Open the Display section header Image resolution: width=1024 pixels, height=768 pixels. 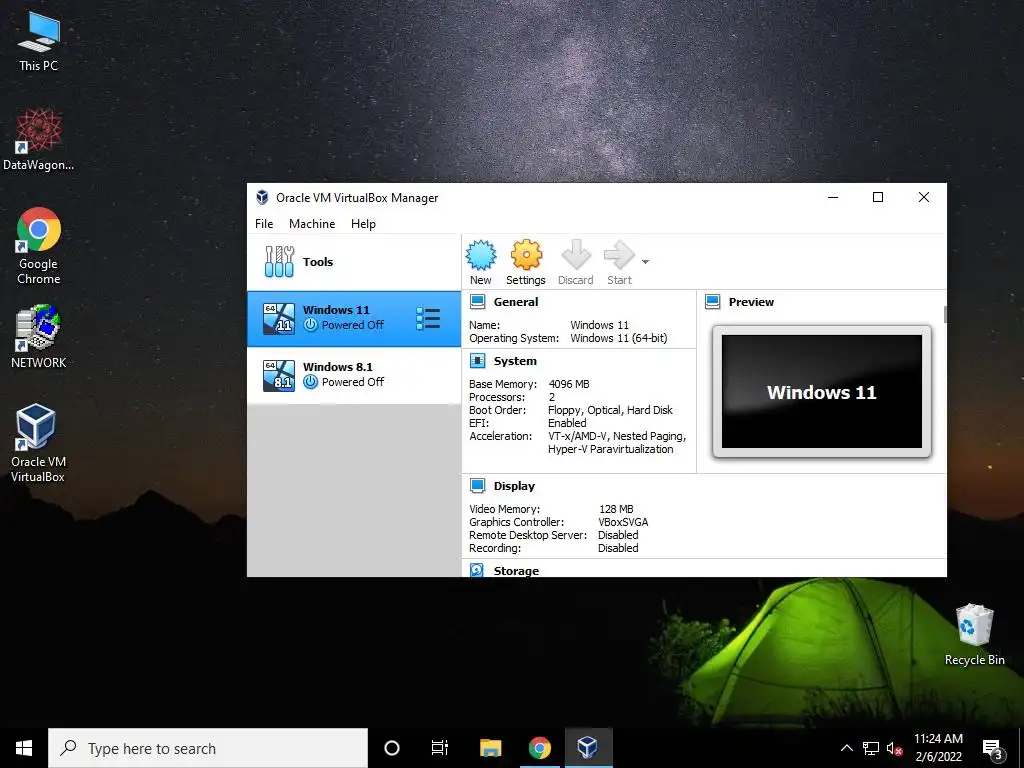[514, 486]
